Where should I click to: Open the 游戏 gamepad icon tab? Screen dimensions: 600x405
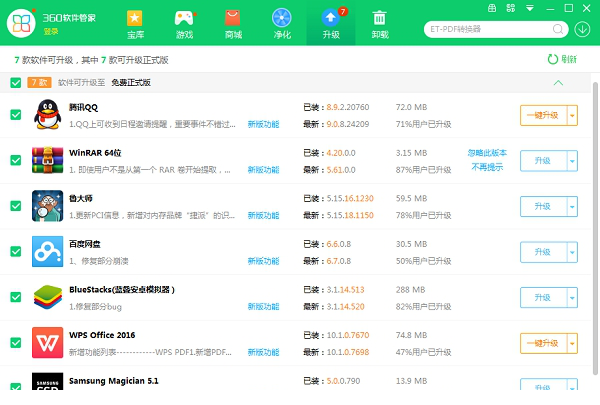coord(184,25)
